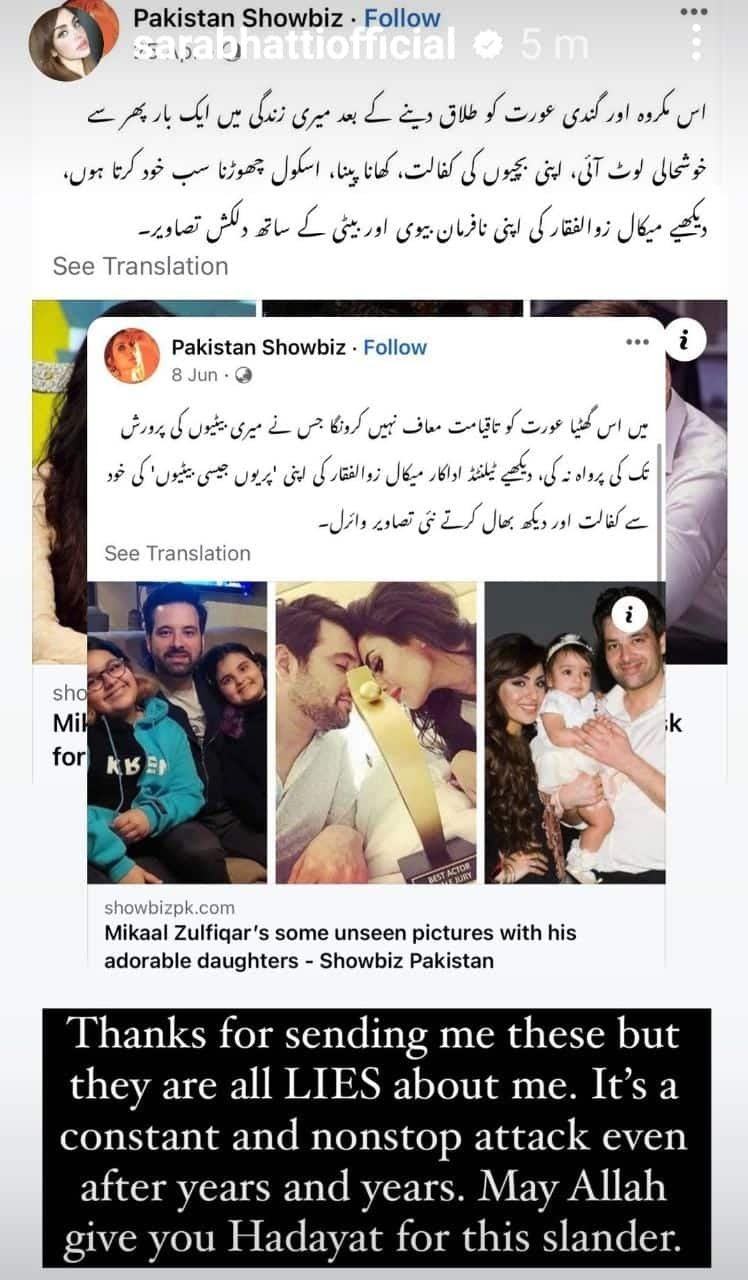Click the globe privacy icon near 8 Jun
The width and height of the screenshot is (748, 1280).
click(243, 375)
